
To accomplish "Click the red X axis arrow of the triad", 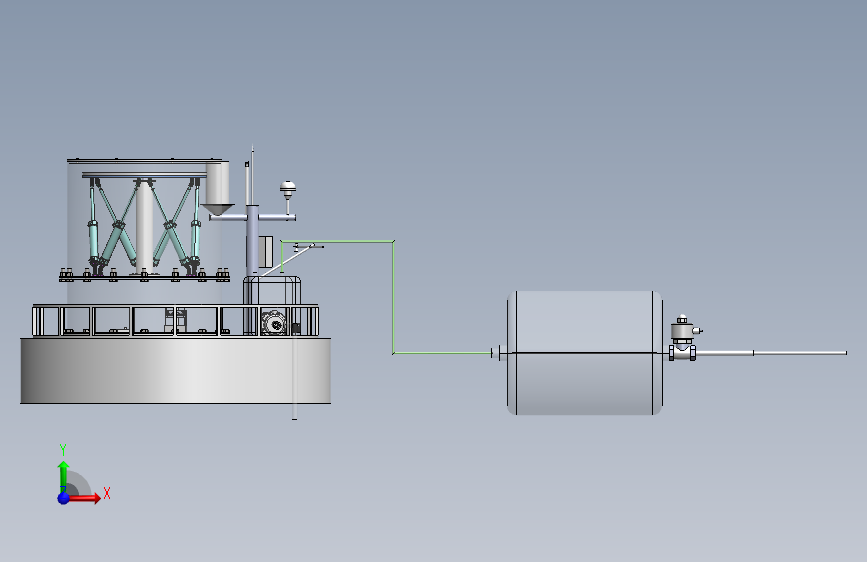I will 85,498.
